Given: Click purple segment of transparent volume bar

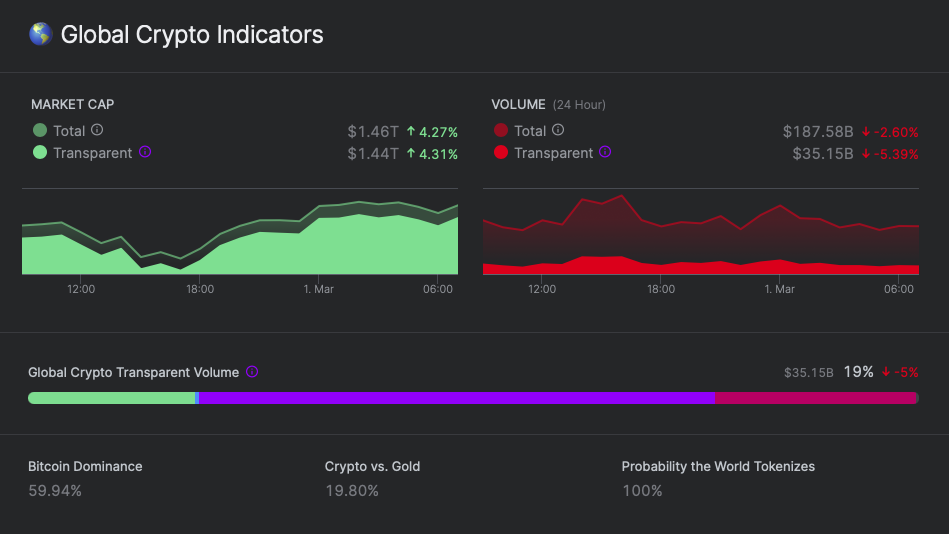Looking at the screenshot, I should (x=457, y=398).
